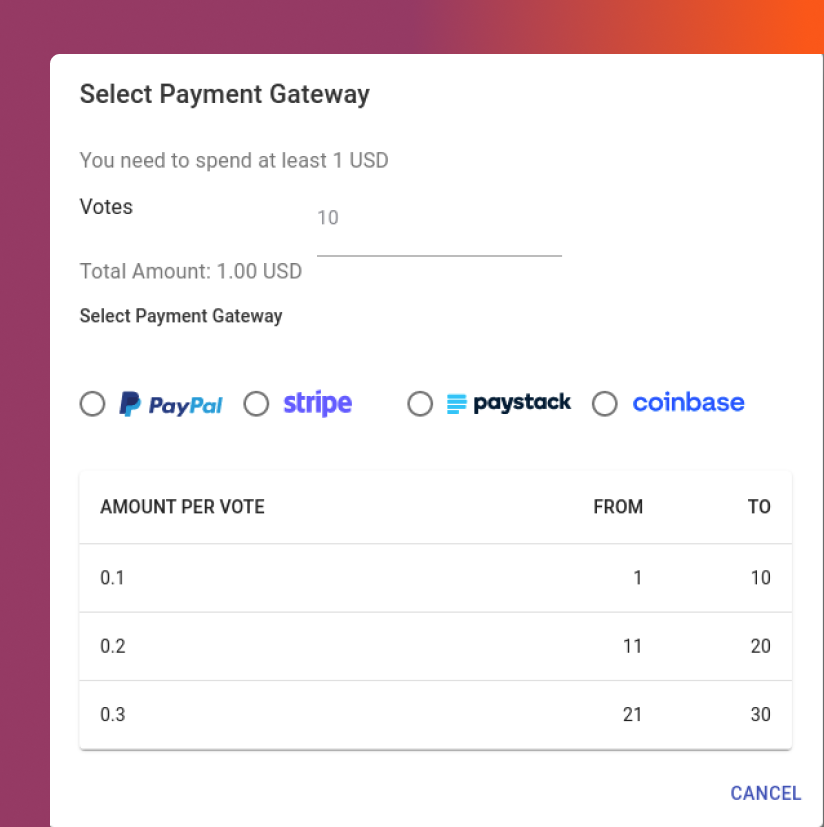Viewport: 824px width, 827px height.
Task: Choose the Coinbase radio option
Action: (605, 404)
